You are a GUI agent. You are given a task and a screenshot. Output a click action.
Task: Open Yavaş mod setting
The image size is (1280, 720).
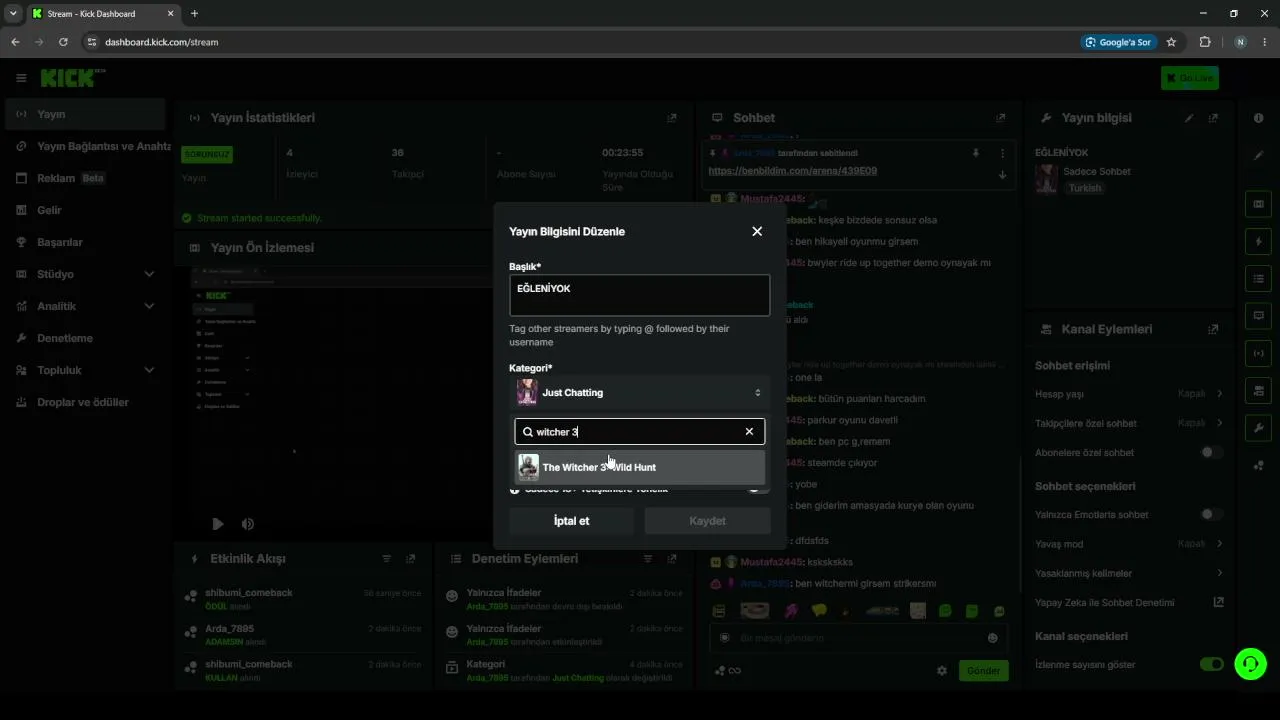pyautogui.click(x=1129, y=544)
